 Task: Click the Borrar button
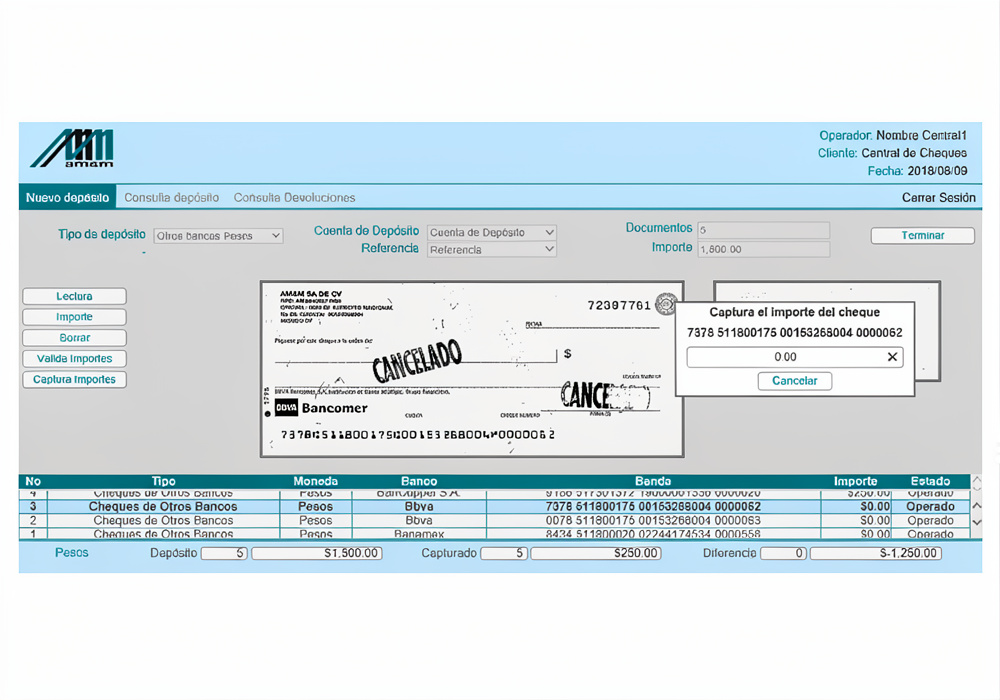click(75, 338)
